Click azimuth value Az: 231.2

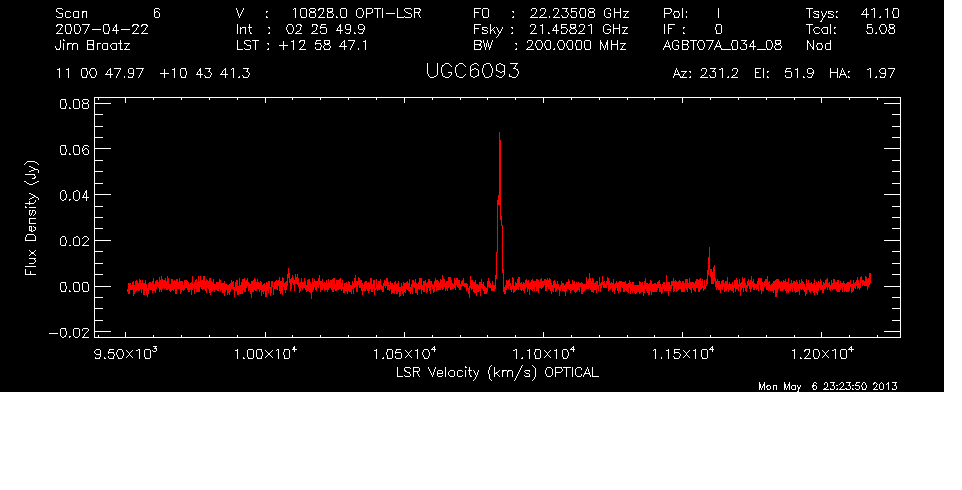click(706, 74)
